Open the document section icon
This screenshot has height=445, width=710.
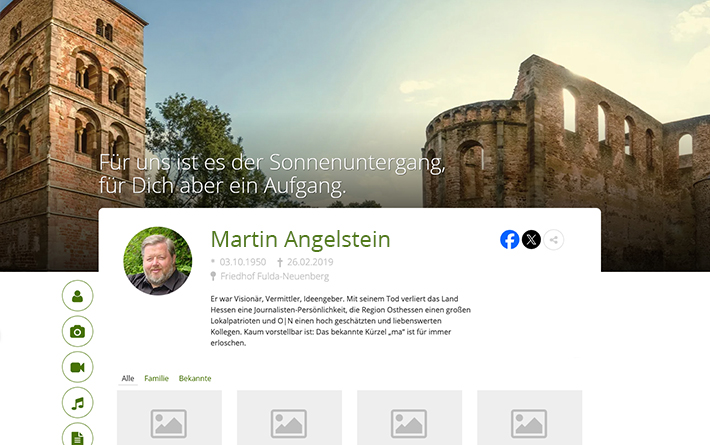pos(77,435)
